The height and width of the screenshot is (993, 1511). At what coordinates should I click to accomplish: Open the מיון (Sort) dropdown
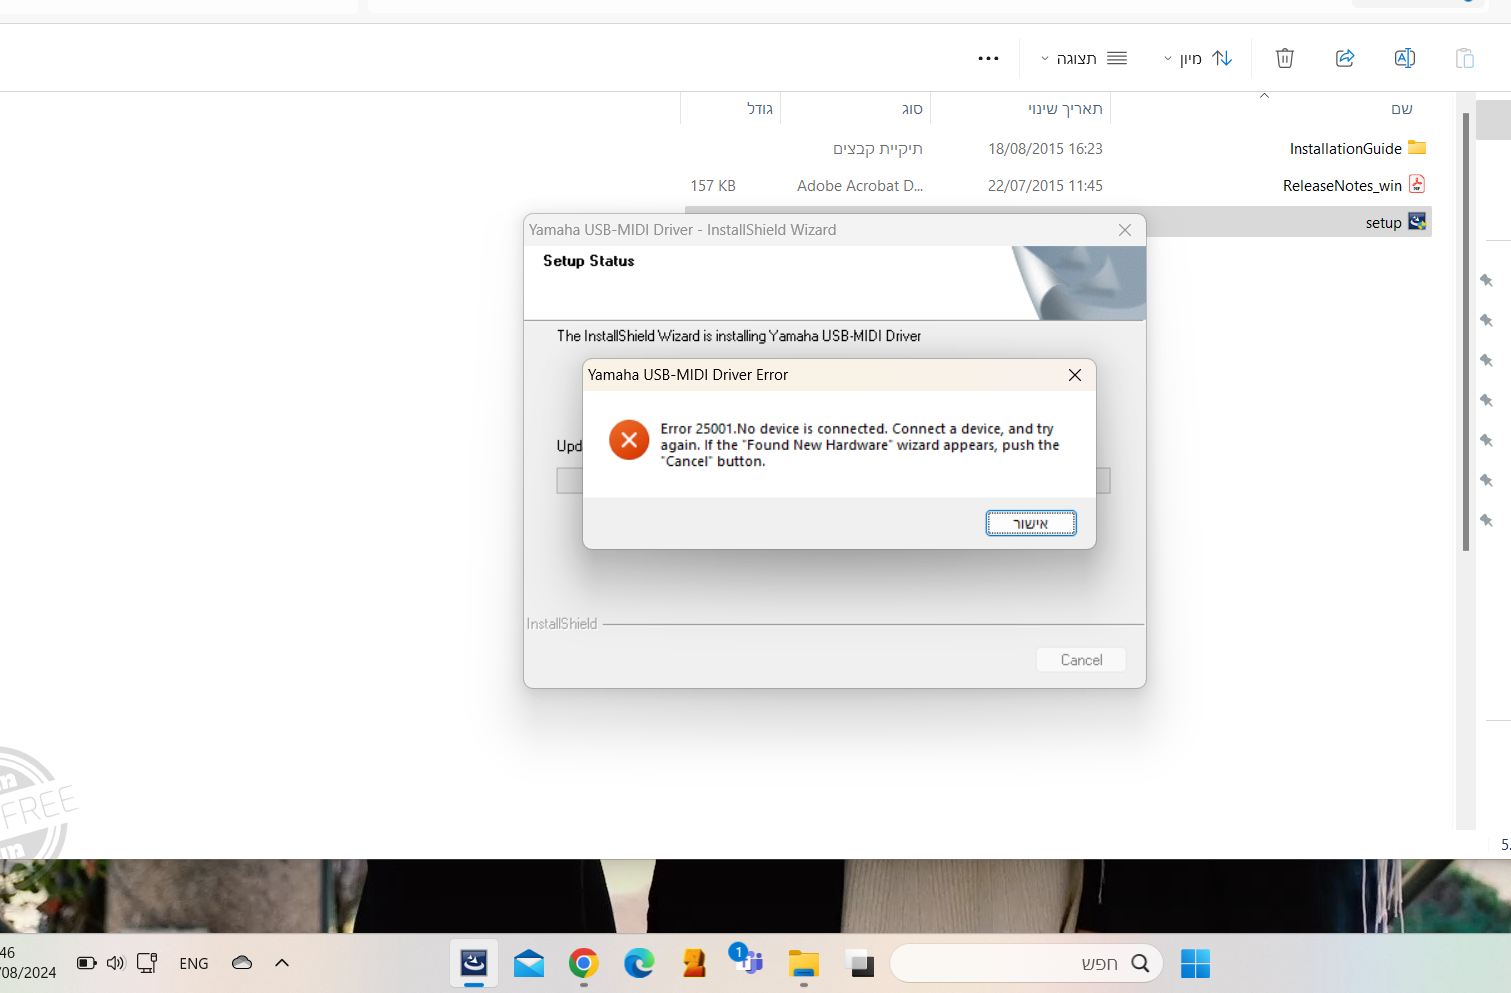click(1198, 59)
